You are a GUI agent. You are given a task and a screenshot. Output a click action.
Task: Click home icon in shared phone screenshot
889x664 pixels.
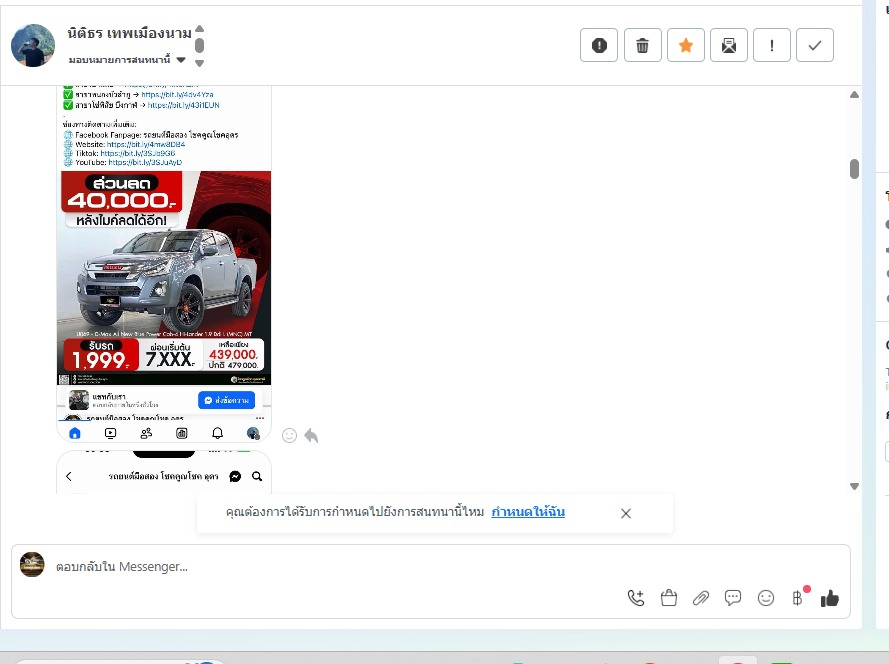(75, 433)
